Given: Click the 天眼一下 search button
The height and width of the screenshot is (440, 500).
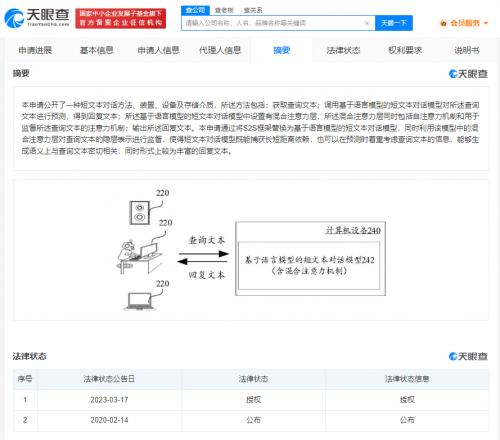Looking at the screenshot, I should (394, 23).
